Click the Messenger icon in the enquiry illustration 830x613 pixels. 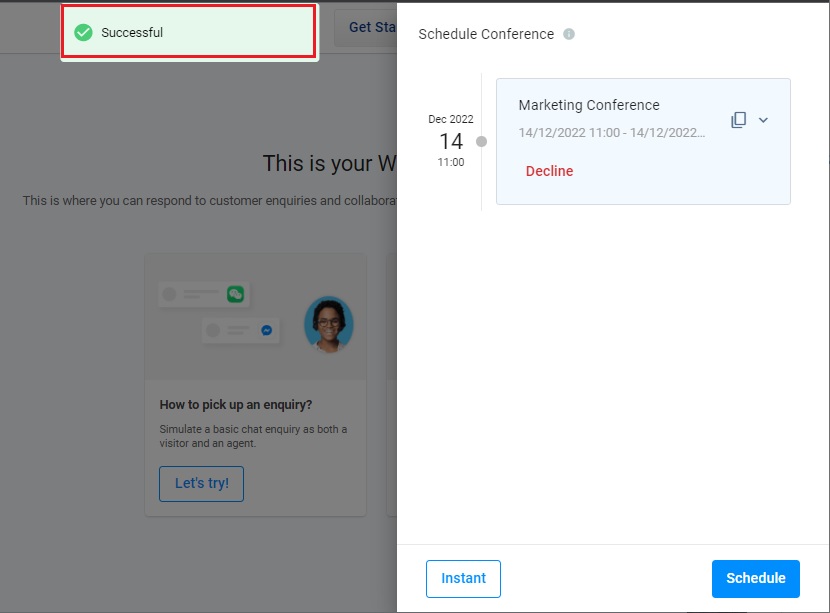point(267,330)
